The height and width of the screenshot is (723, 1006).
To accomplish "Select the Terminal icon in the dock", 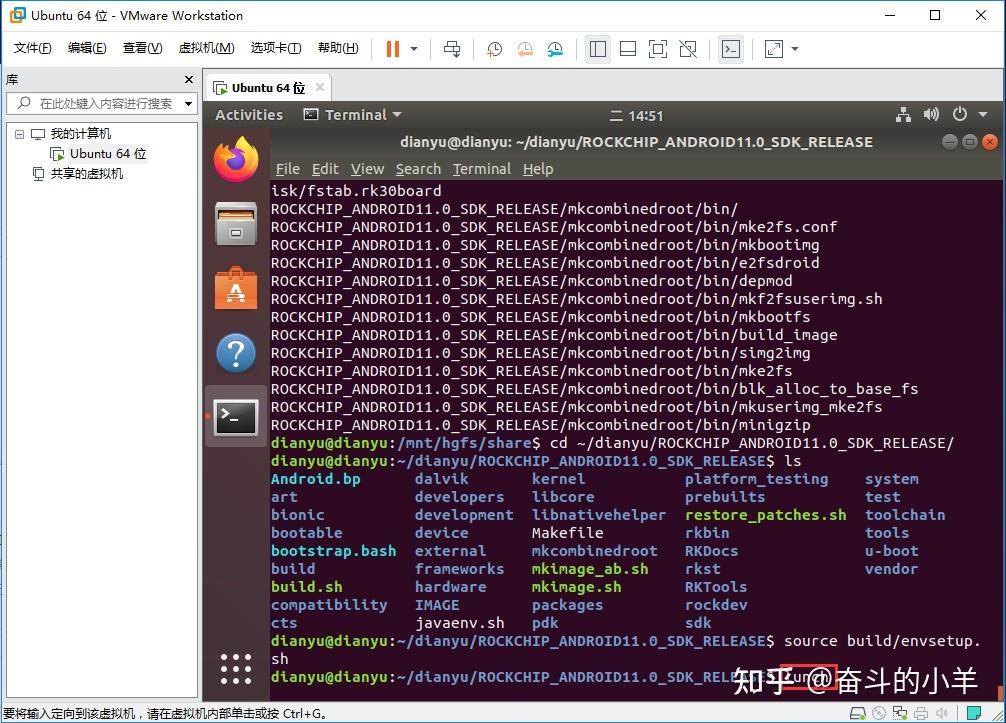I will [236, 417].
